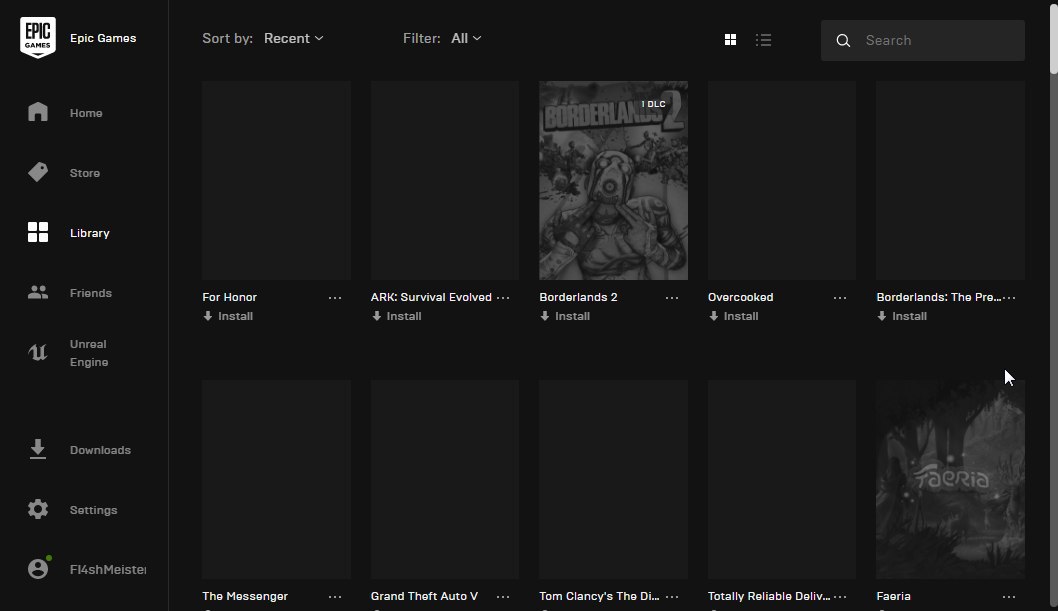Open For Honor options menu (three dots)
This screenshot has width=1058, height=611.
[x=335, y=297]
